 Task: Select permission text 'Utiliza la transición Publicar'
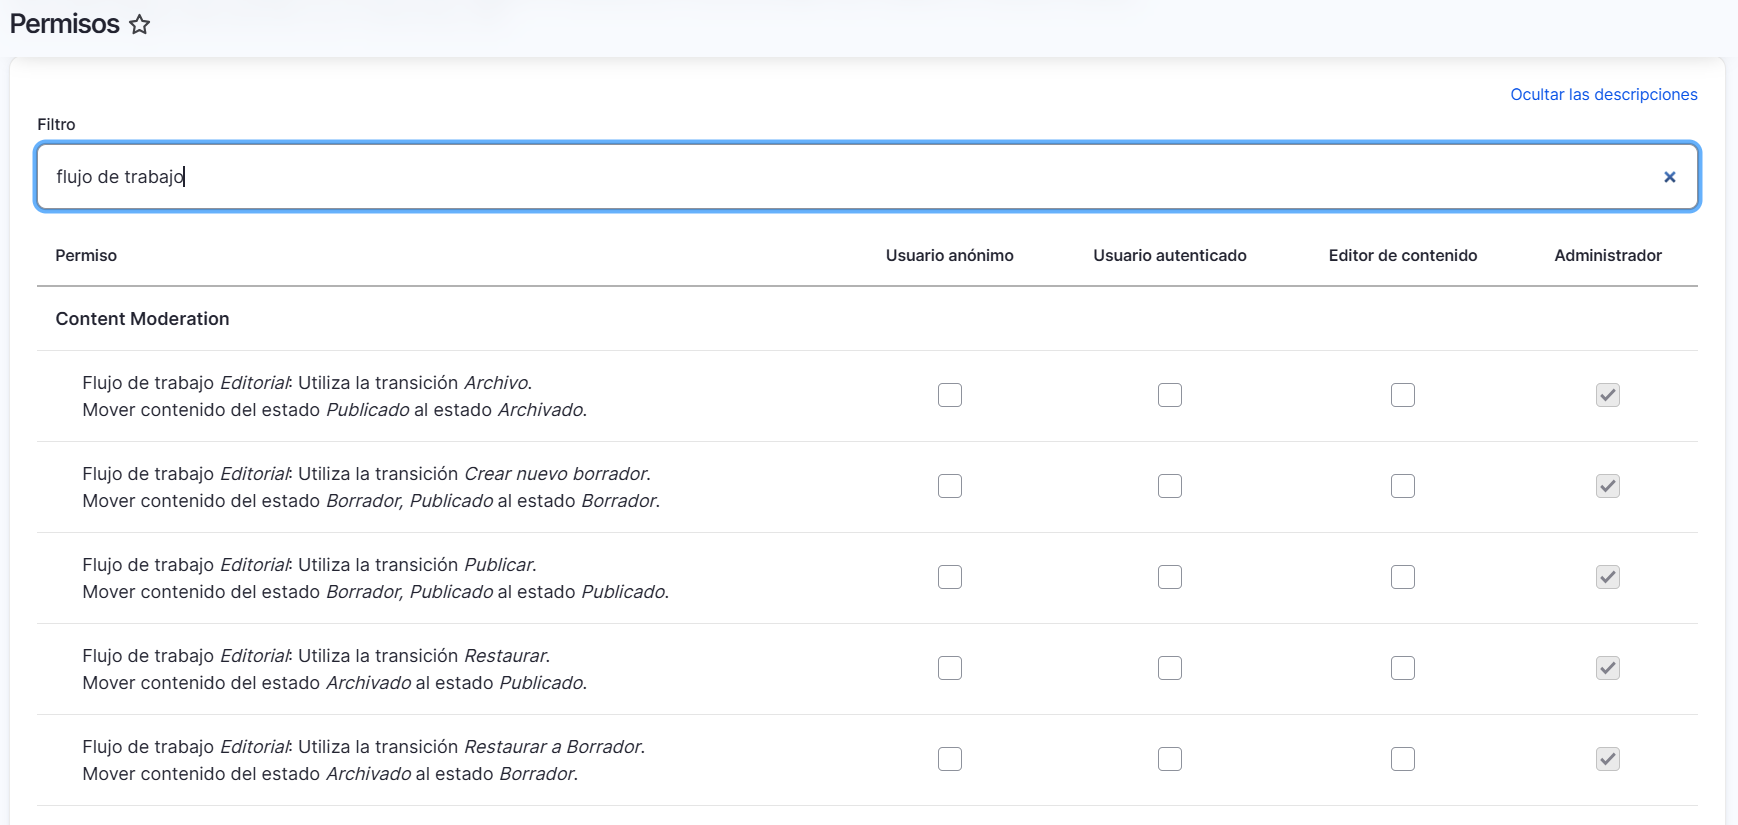(x=417, y=565)
